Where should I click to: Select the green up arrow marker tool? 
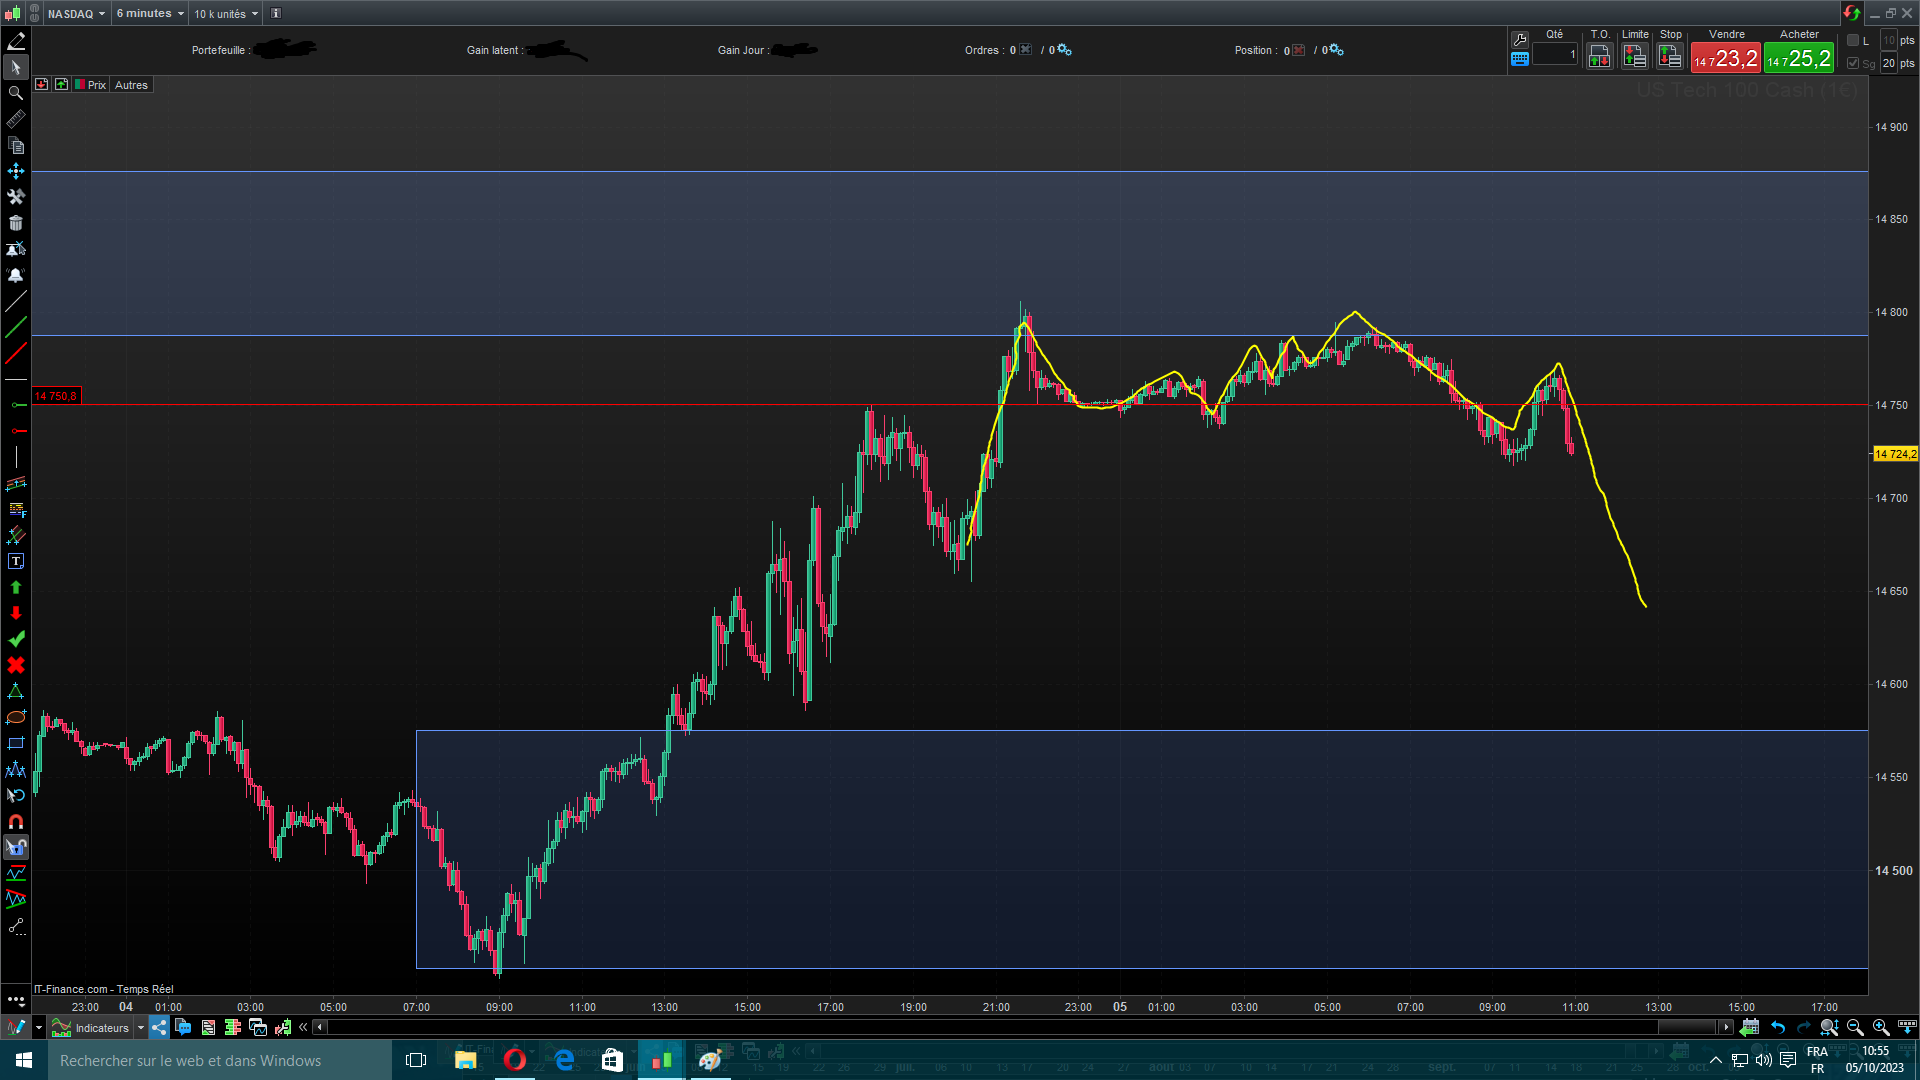point(16,588)
